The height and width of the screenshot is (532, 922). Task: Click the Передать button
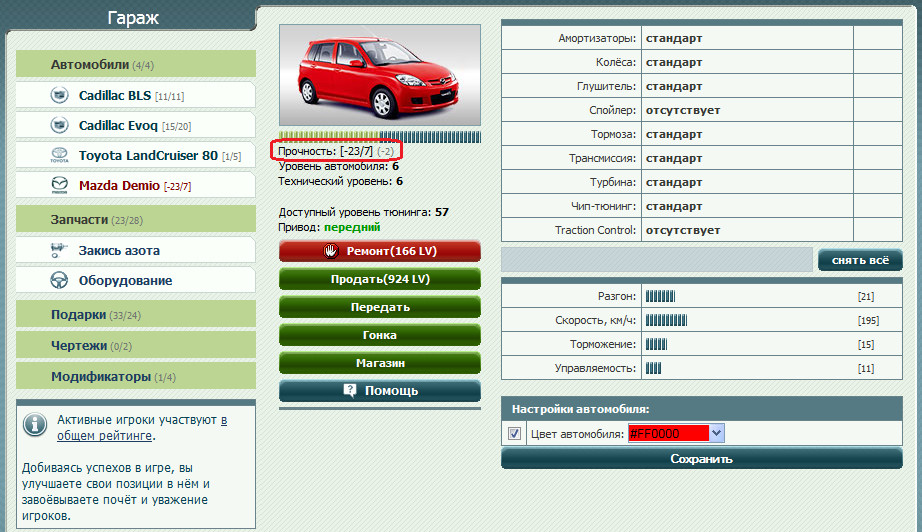click(380, 307)
